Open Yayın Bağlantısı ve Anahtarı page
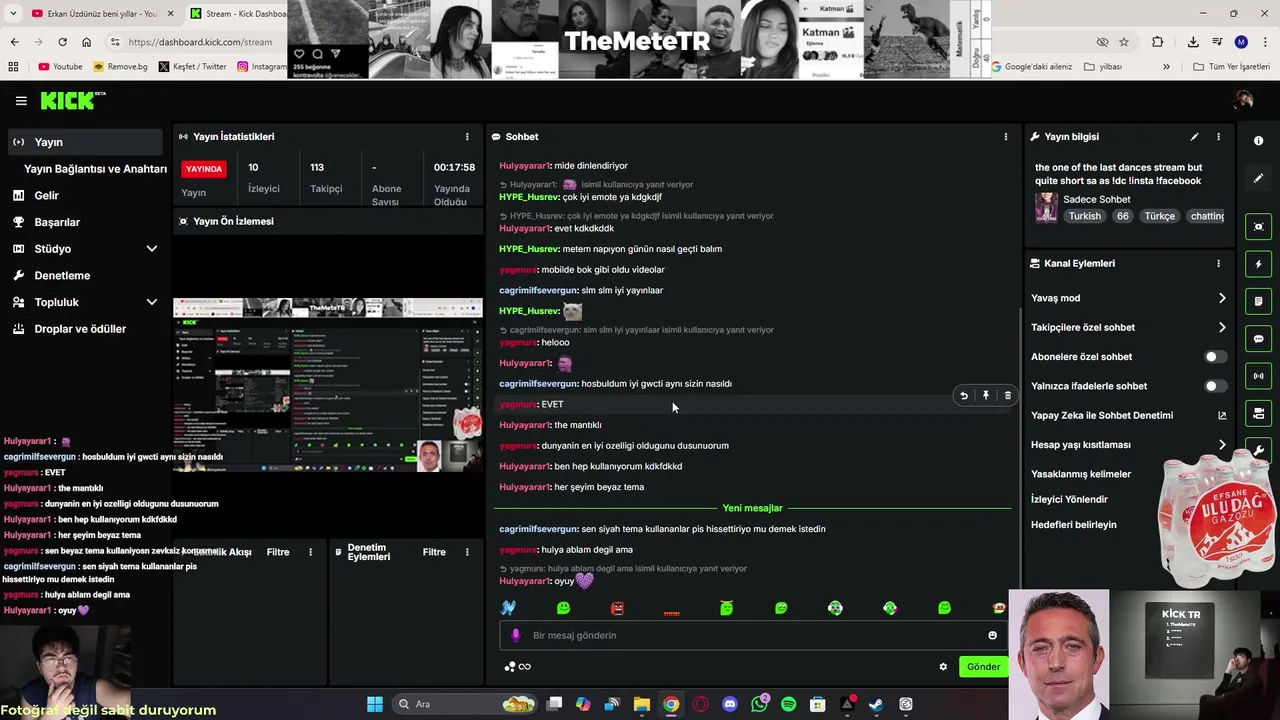Viewport: 1280px width, 720px height. click(95, 169)
